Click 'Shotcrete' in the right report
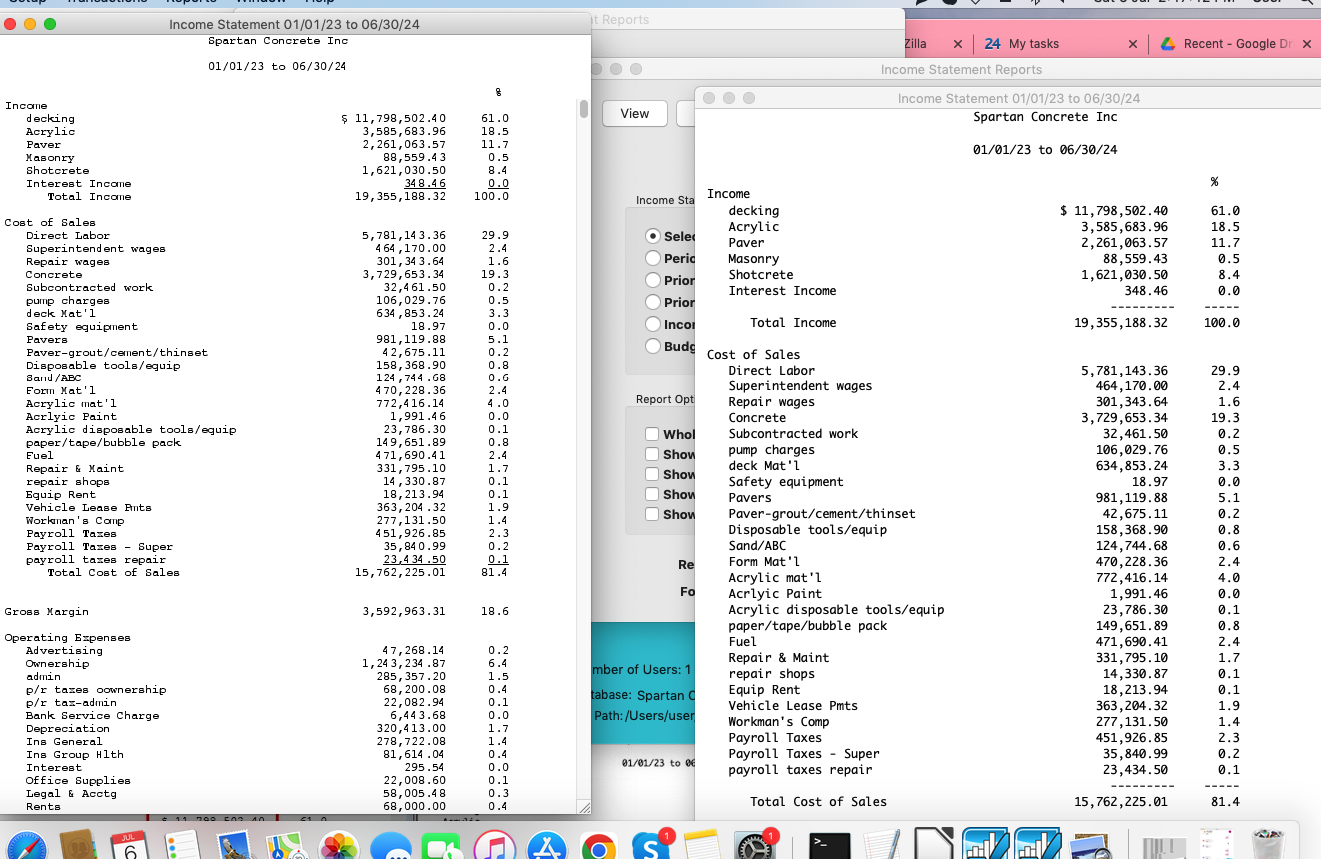This screenshot has height=859, width=1321. 761,275
